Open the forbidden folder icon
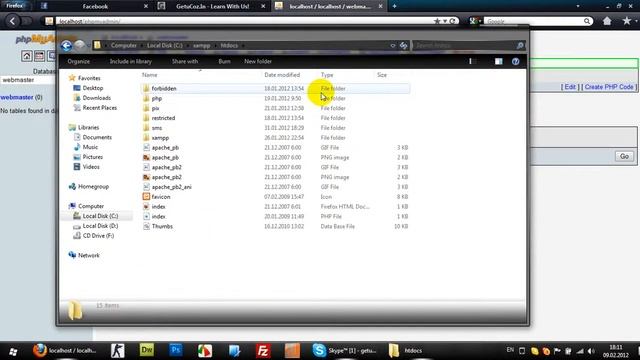 point(146,88)
